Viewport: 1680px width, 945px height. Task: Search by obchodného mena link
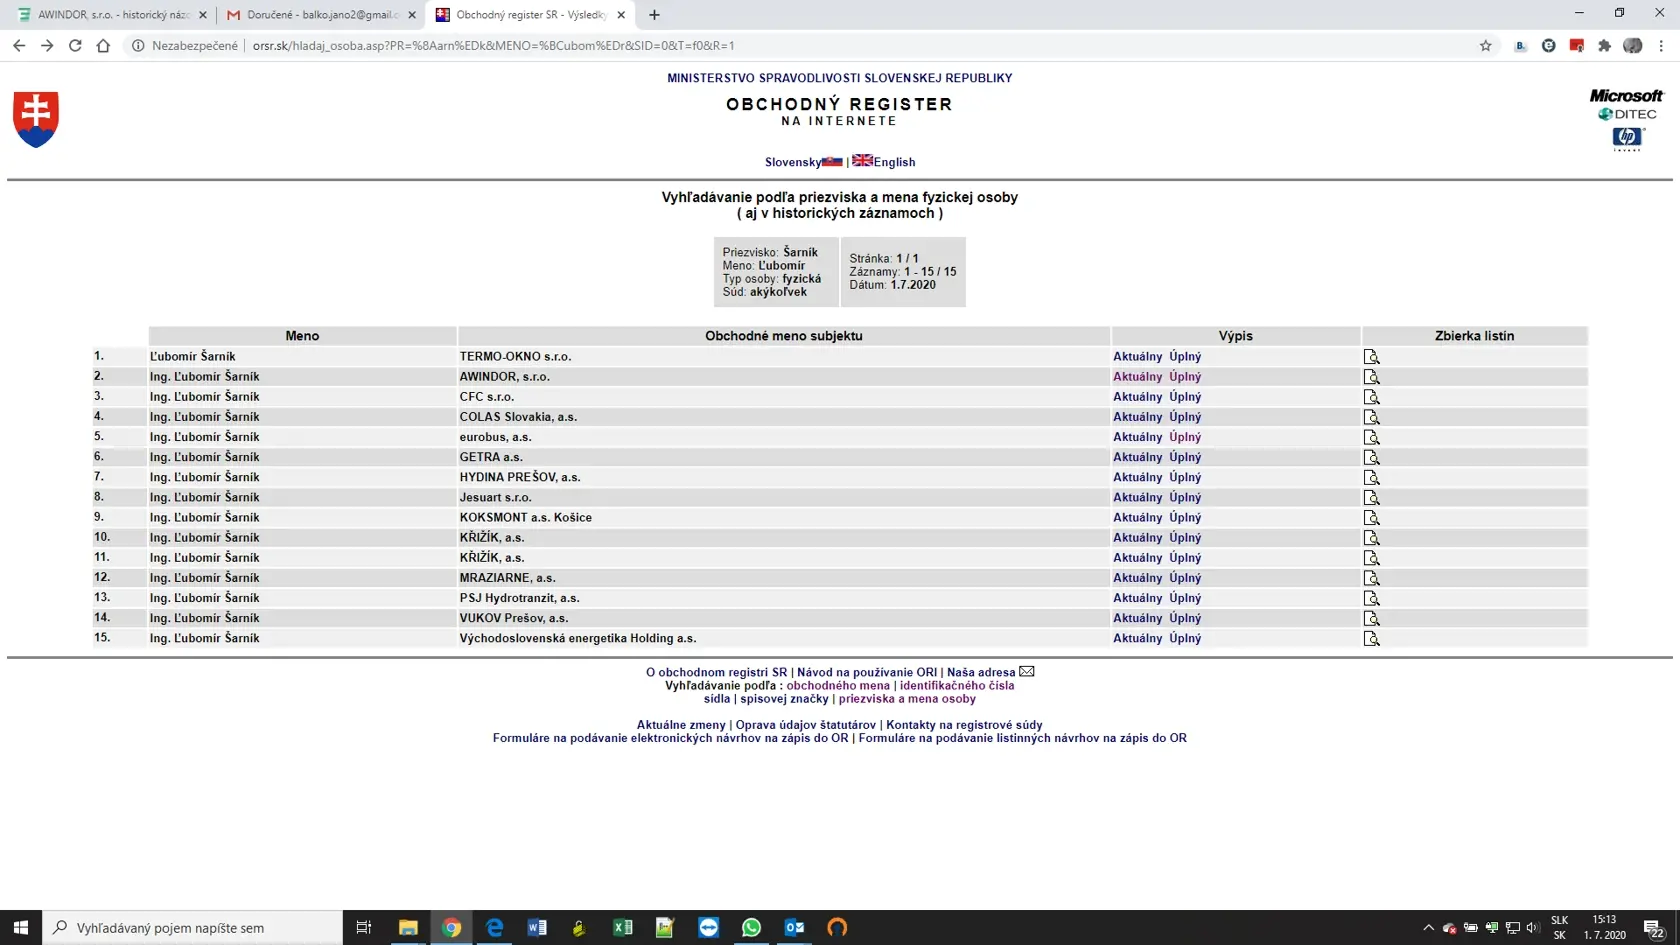(838, 686)
